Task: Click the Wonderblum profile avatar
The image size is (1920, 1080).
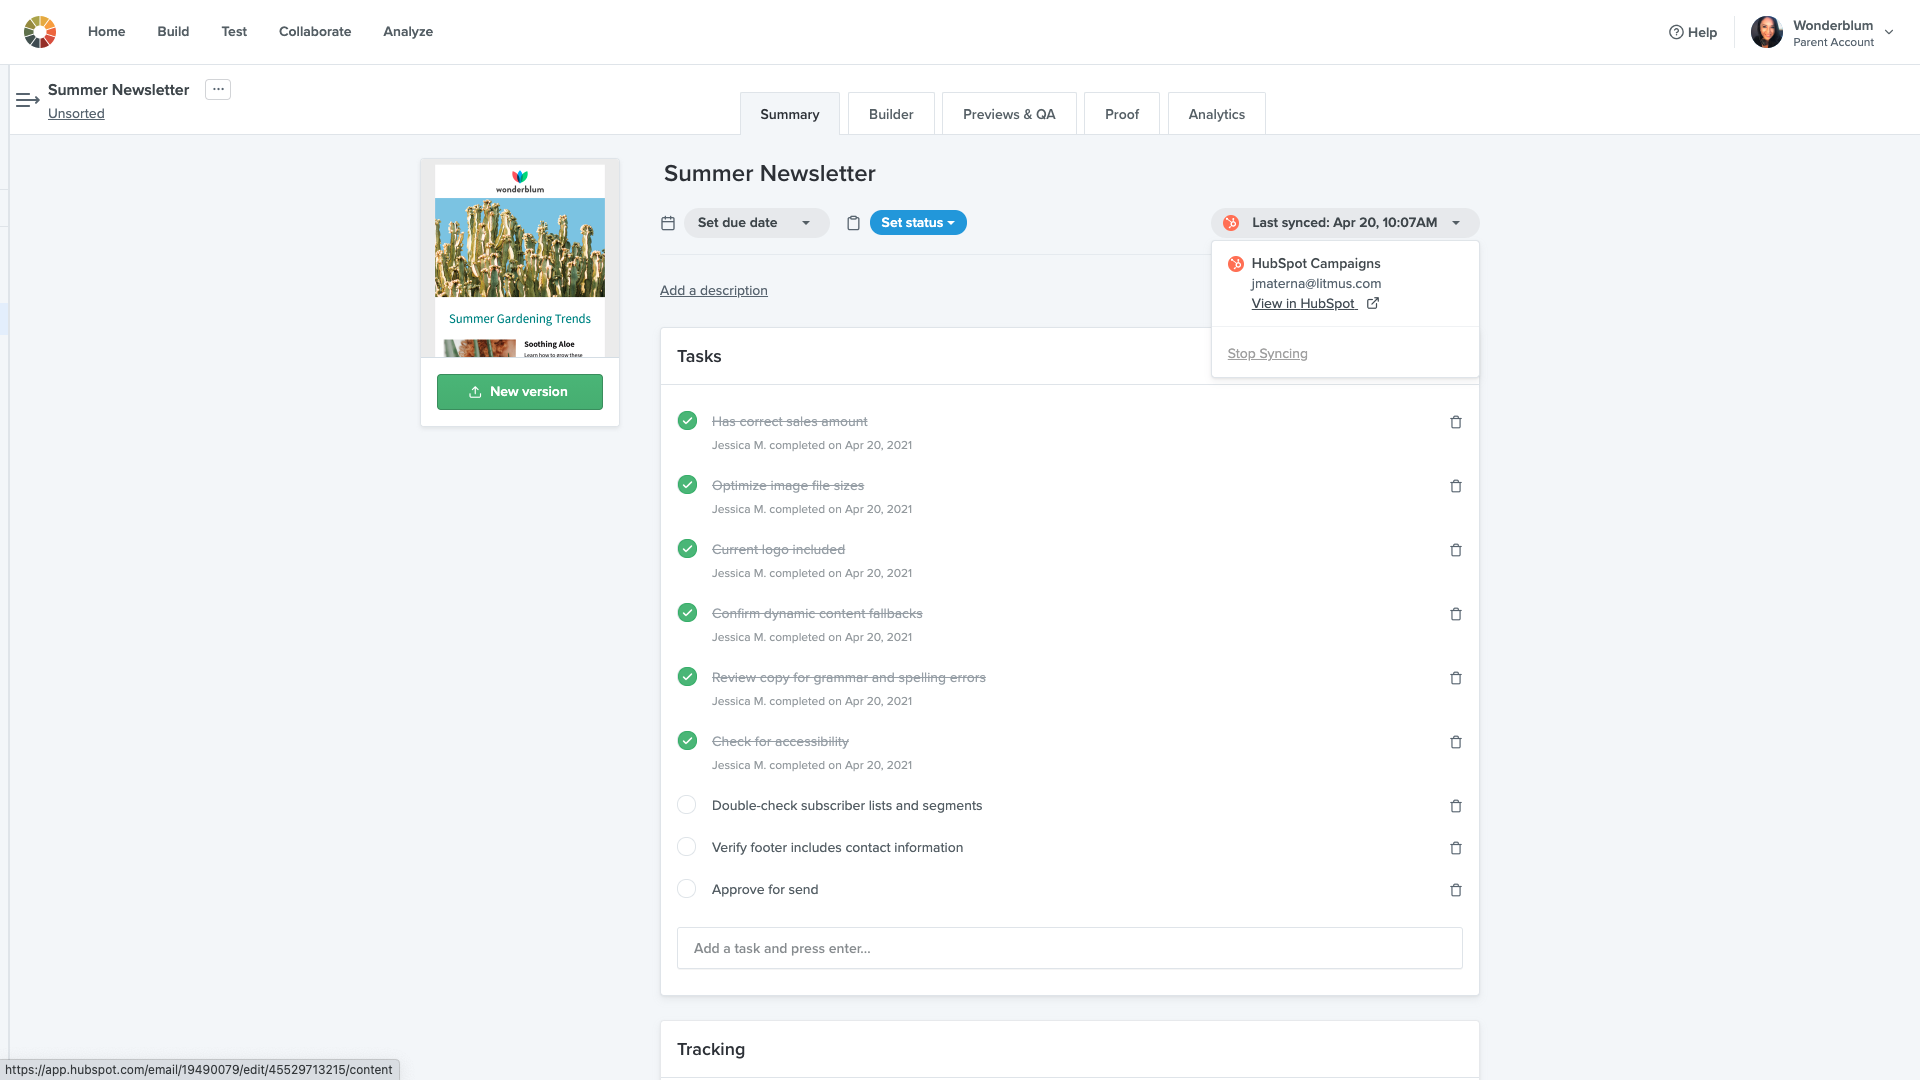Action: pos(1767,32)
